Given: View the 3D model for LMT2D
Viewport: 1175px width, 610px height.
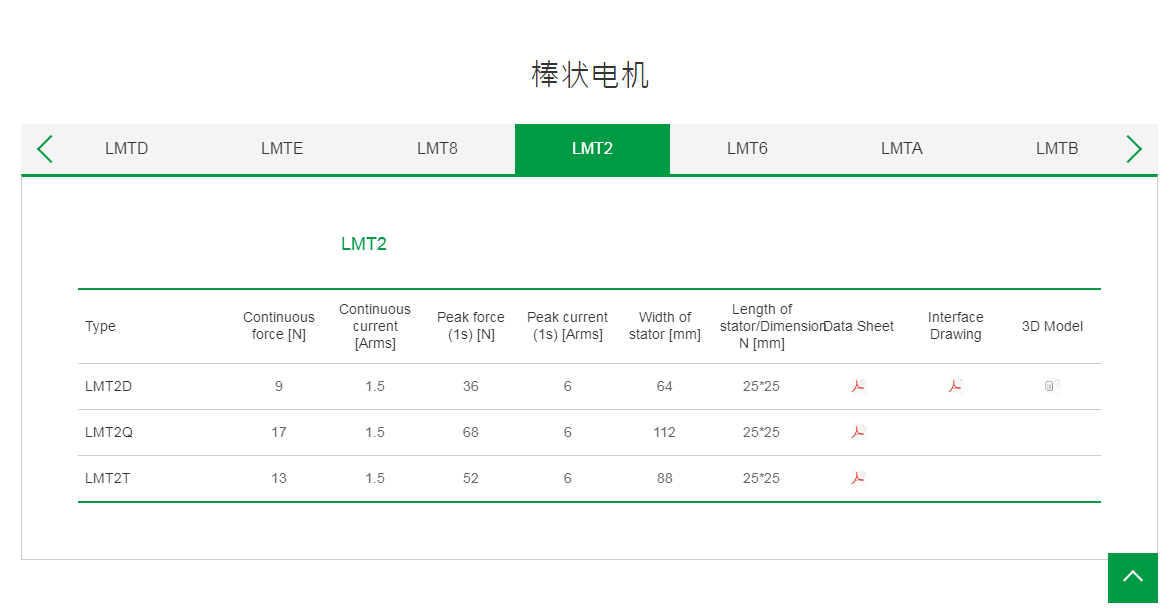Looking at the screenshot, I should coord(1051,386).
